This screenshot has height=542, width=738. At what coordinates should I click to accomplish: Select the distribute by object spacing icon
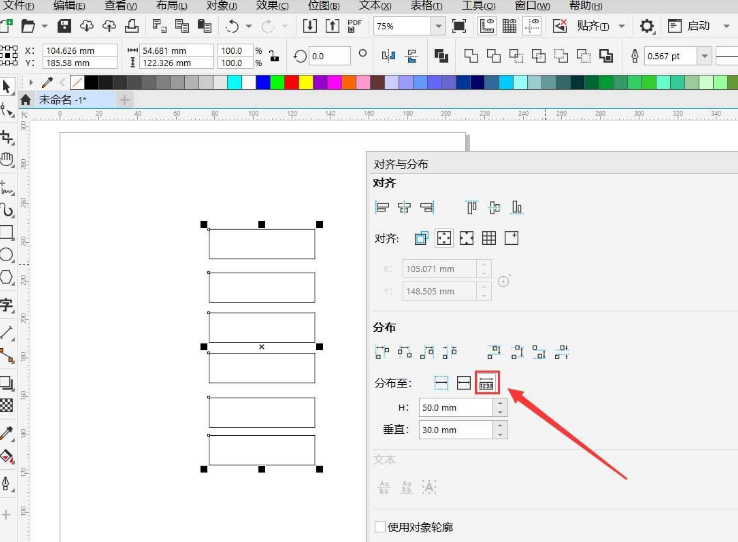point(487,382)
